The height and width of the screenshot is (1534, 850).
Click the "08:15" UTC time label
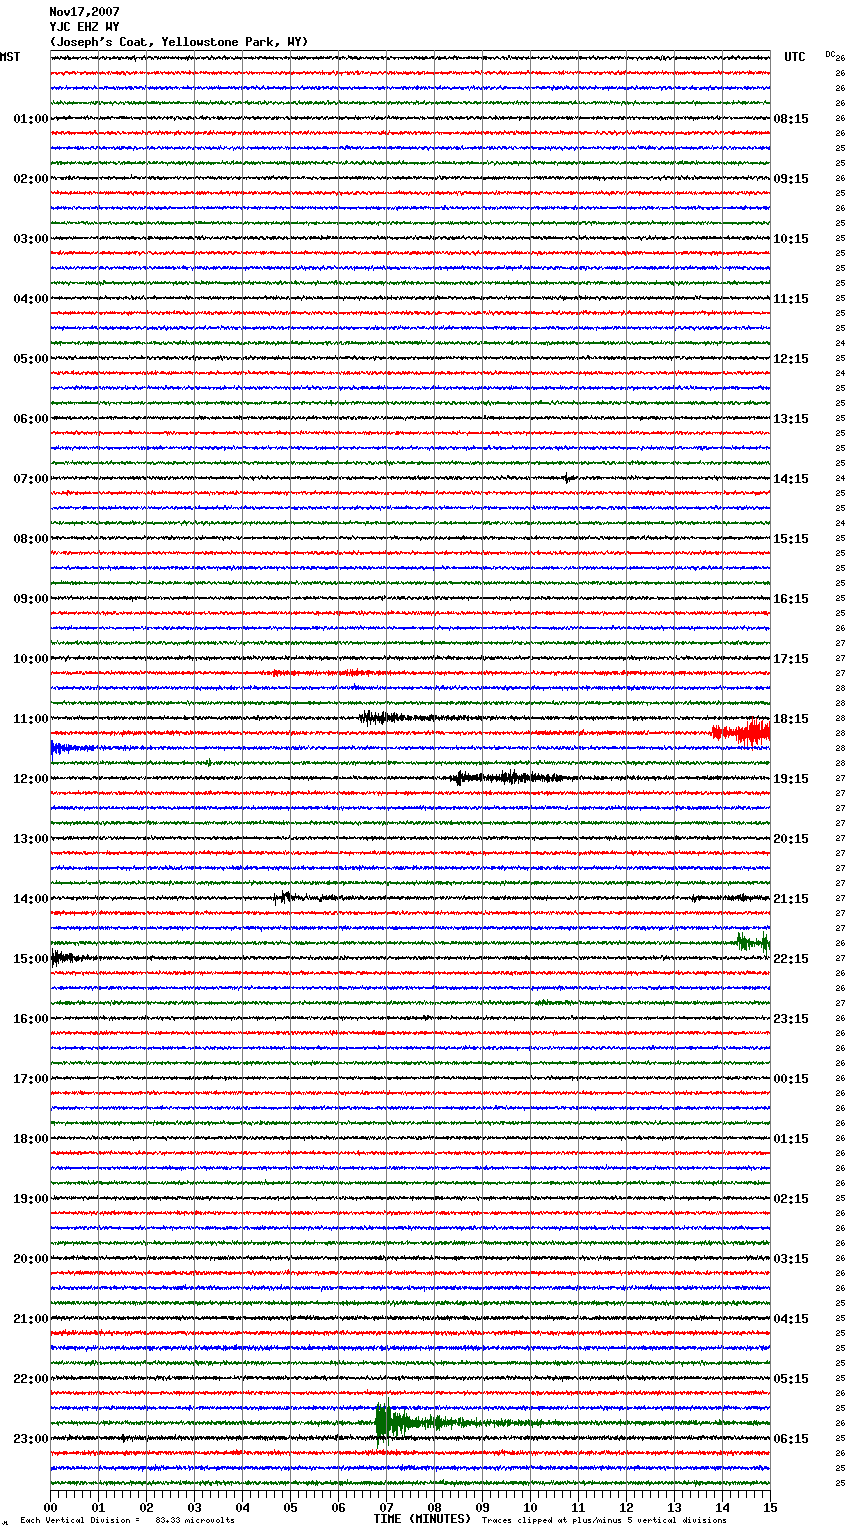pos(791,119)
